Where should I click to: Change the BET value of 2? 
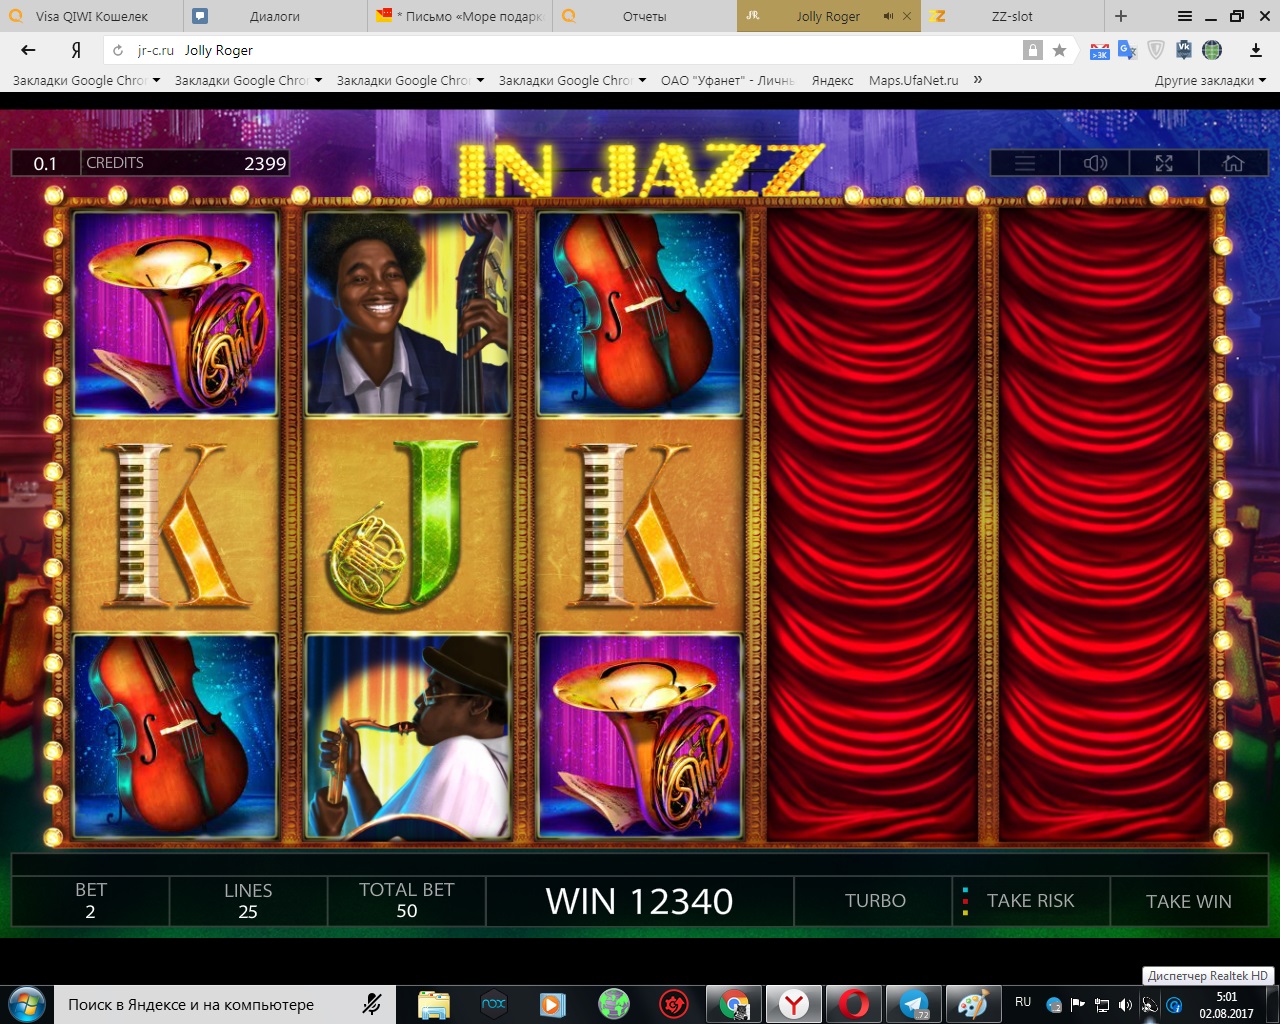(x=90, y=901)
